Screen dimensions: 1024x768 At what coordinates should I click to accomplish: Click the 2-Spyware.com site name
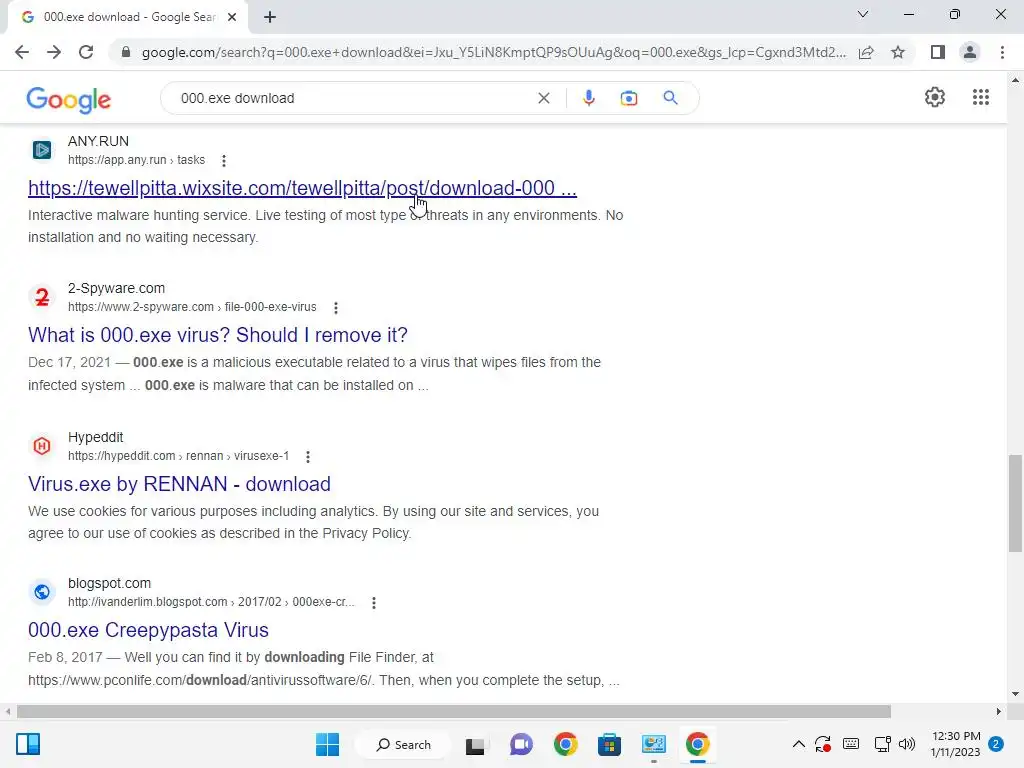coord(116,288)
